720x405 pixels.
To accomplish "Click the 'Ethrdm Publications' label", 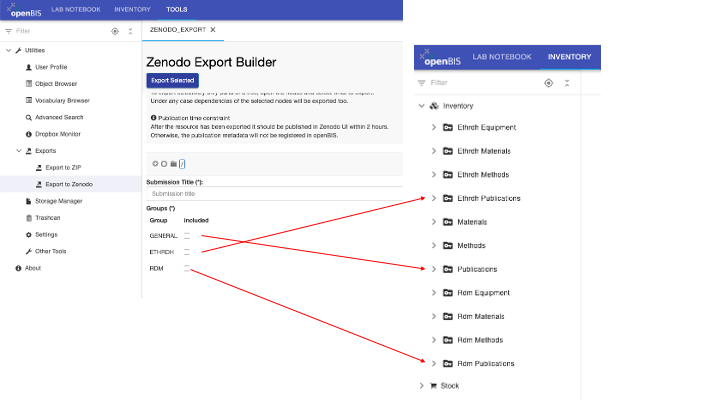I will [x=489, y=198].
